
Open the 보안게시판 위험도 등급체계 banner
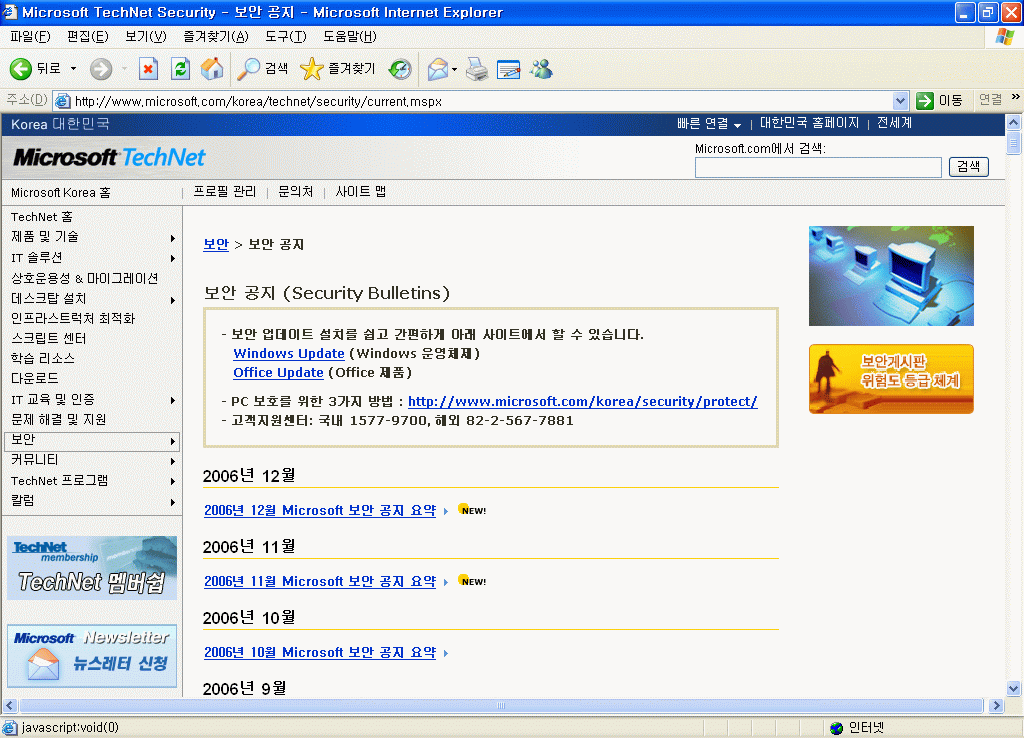click(x=891, y=379)
